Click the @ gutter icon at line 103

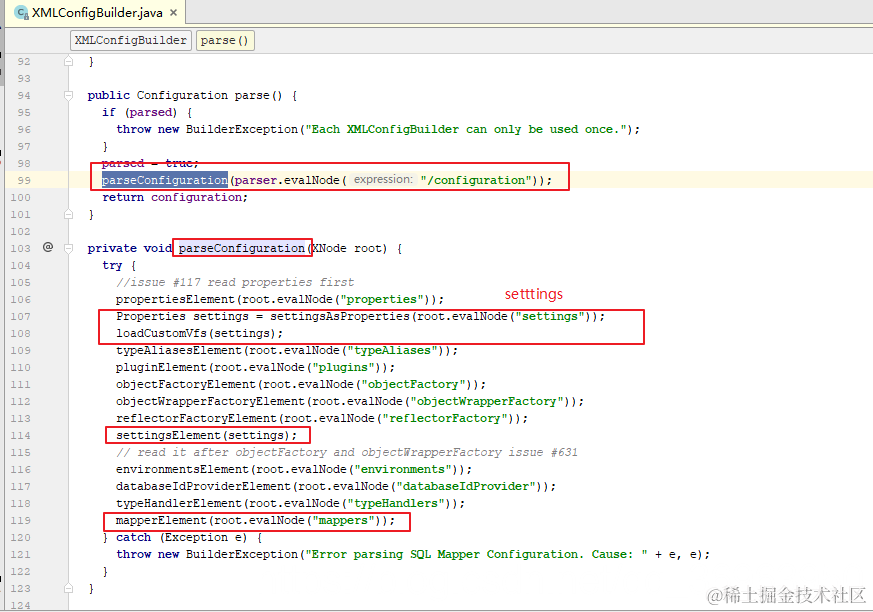(x=48, y=247)
